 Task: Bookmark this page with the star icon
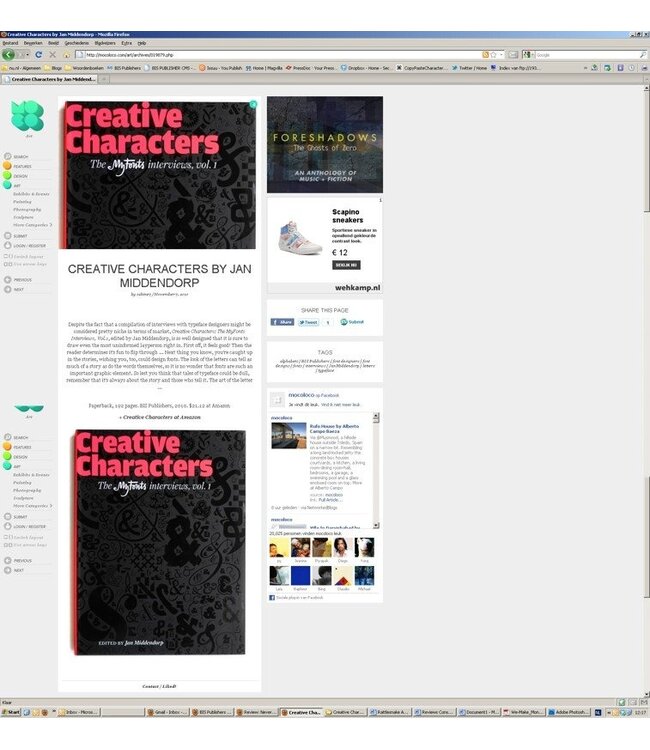pos(494,55)
